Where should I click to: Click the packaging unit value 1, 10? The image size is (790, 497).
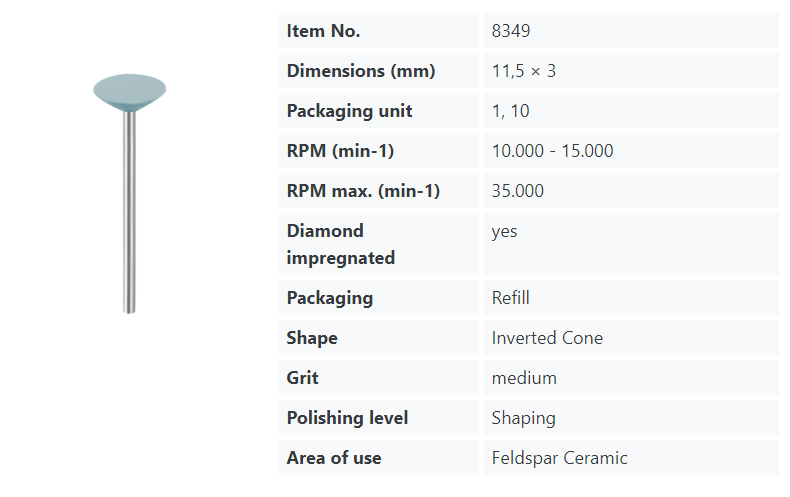510,111
